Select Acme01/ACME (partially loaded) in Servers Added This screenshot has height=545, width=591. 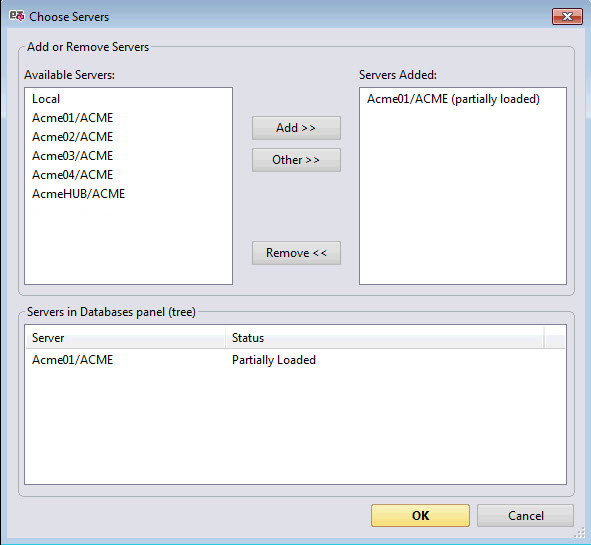pos(453,99)
